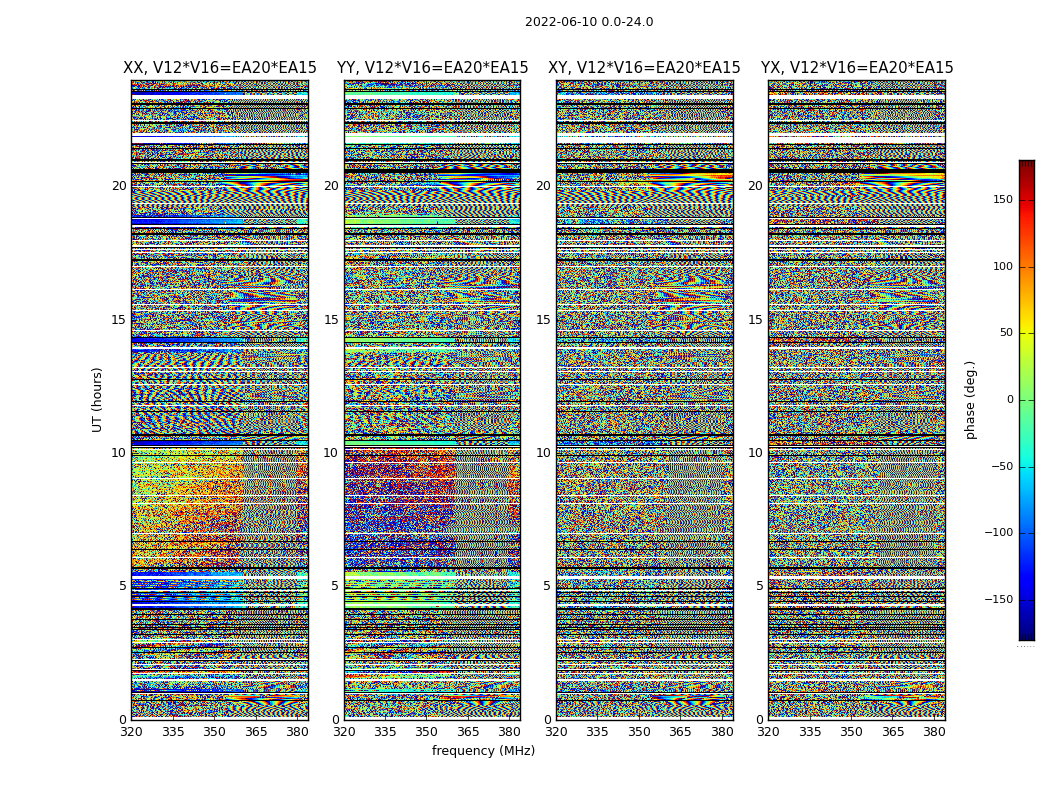Screen dimensions: 1050x800
Task: Click the 335 frequency tick under the YY plot
Action: 385,732
